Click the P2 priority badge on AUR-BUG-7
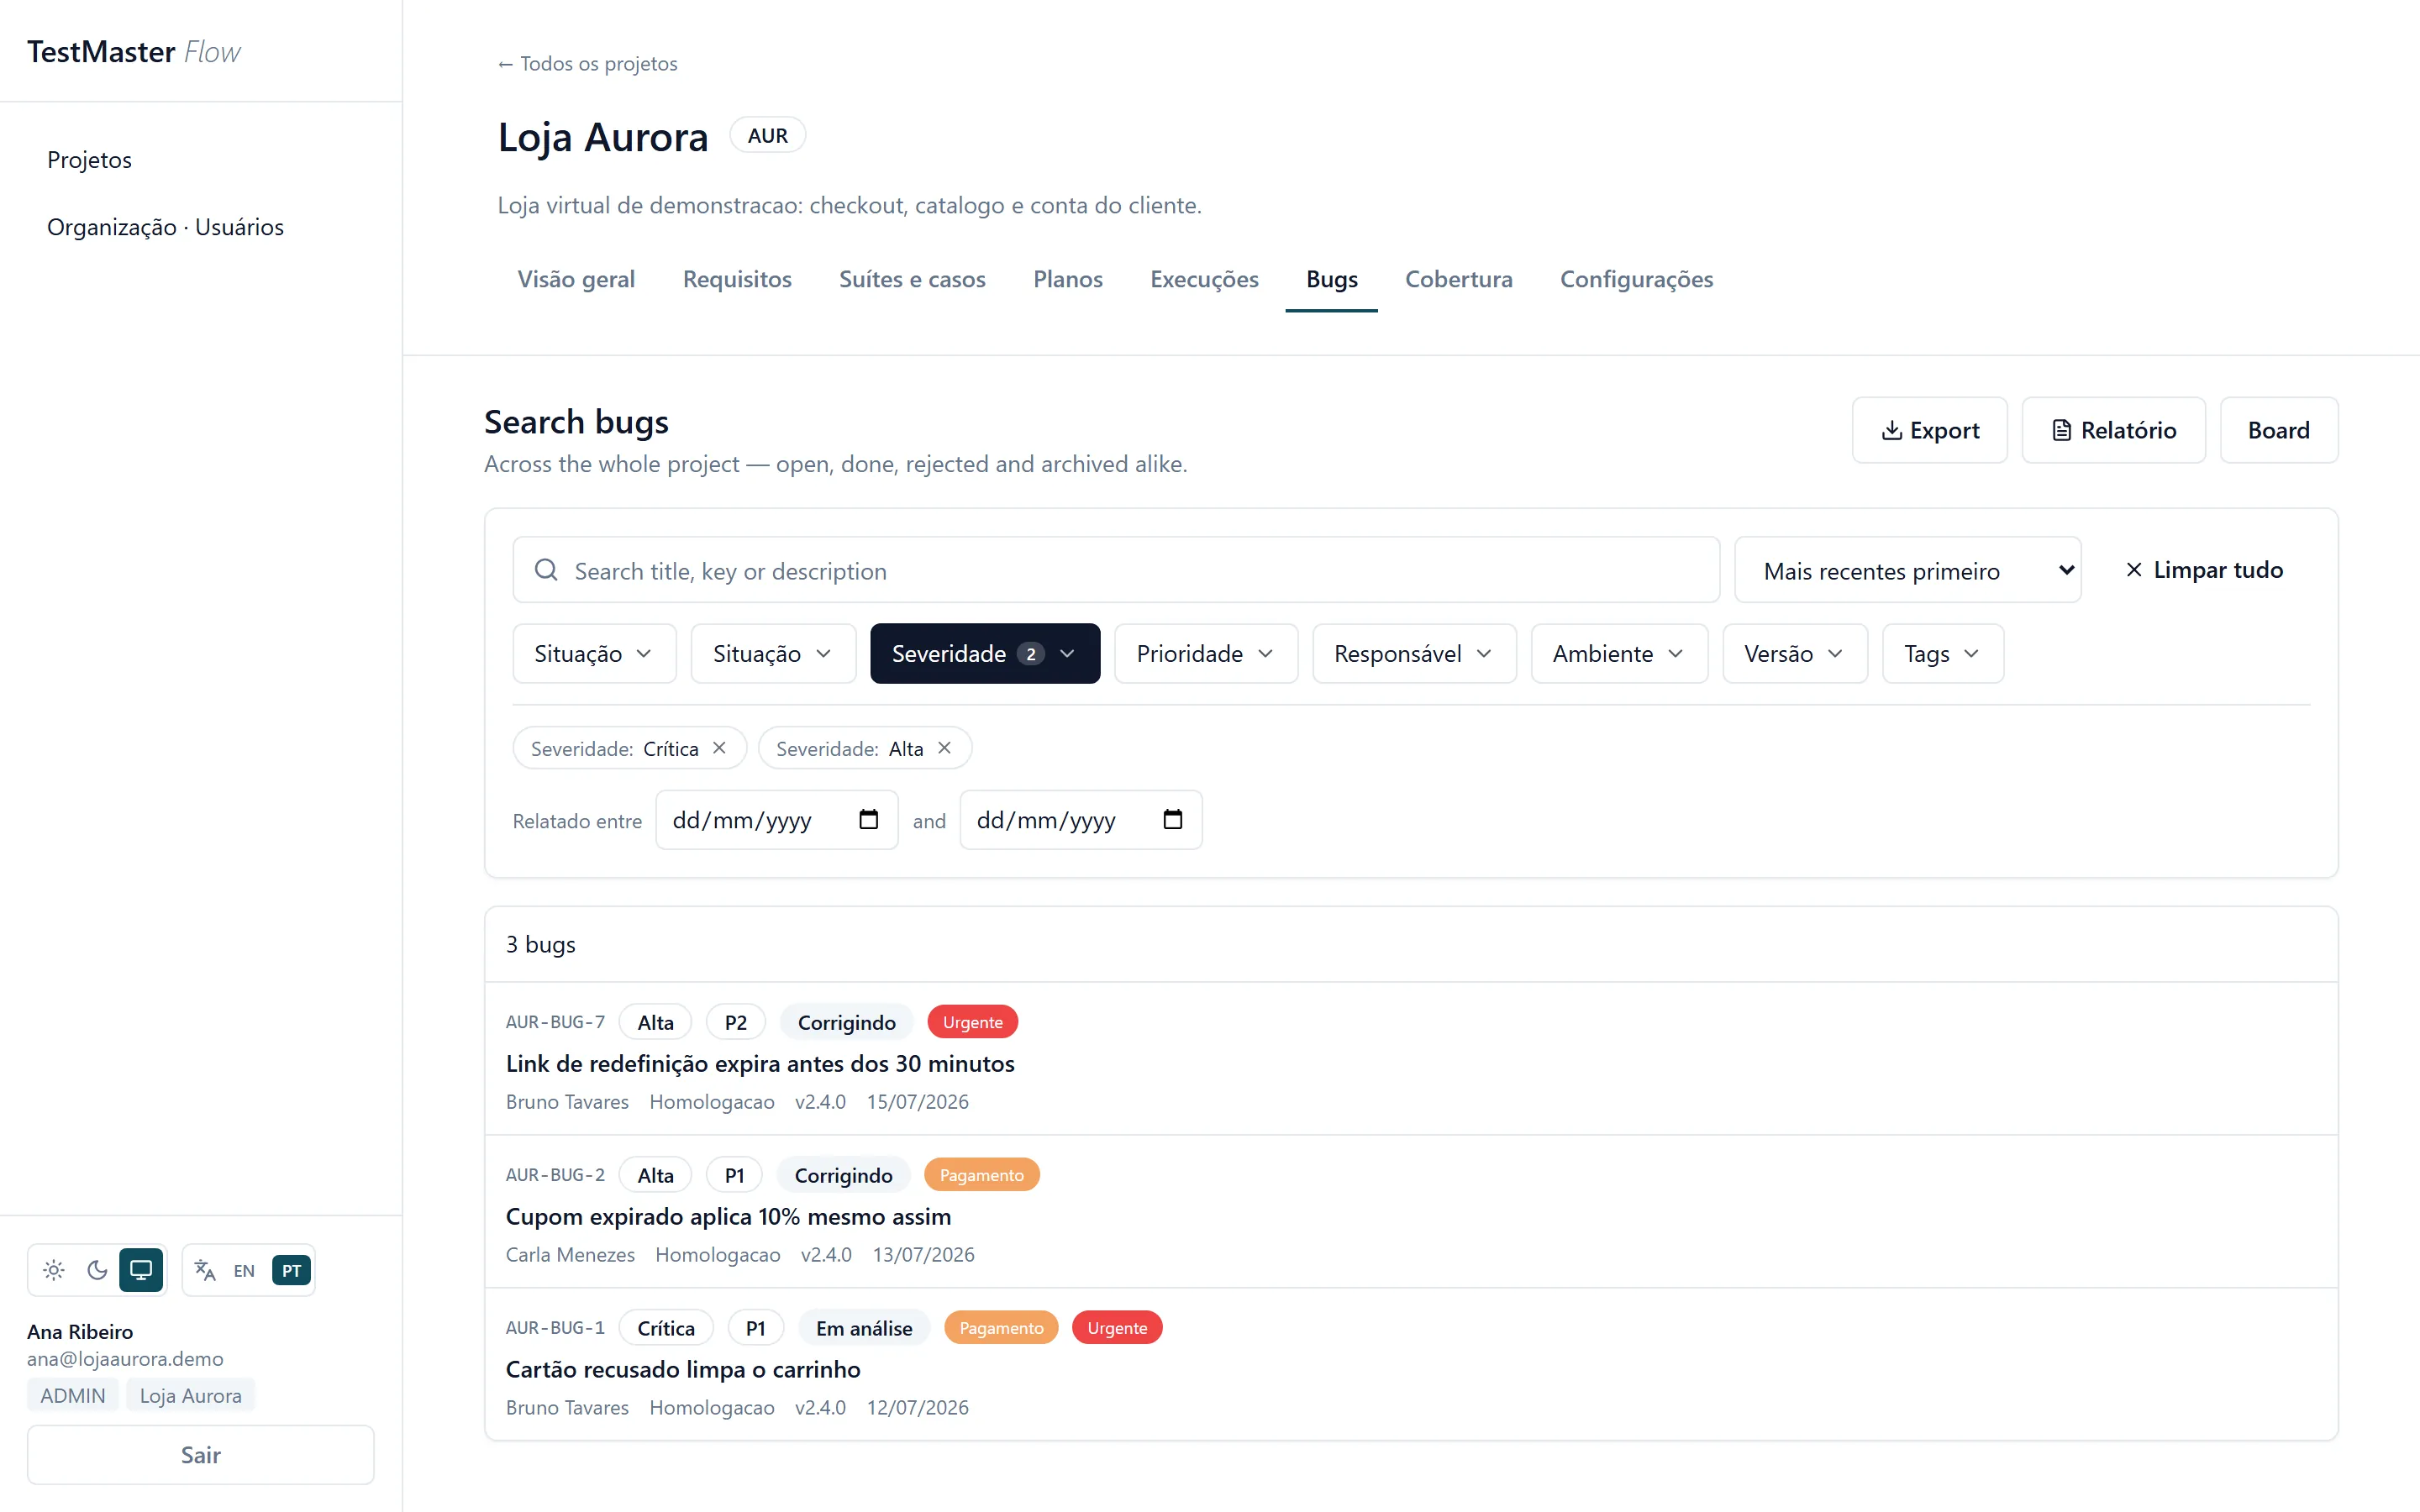 (736, 1022)
